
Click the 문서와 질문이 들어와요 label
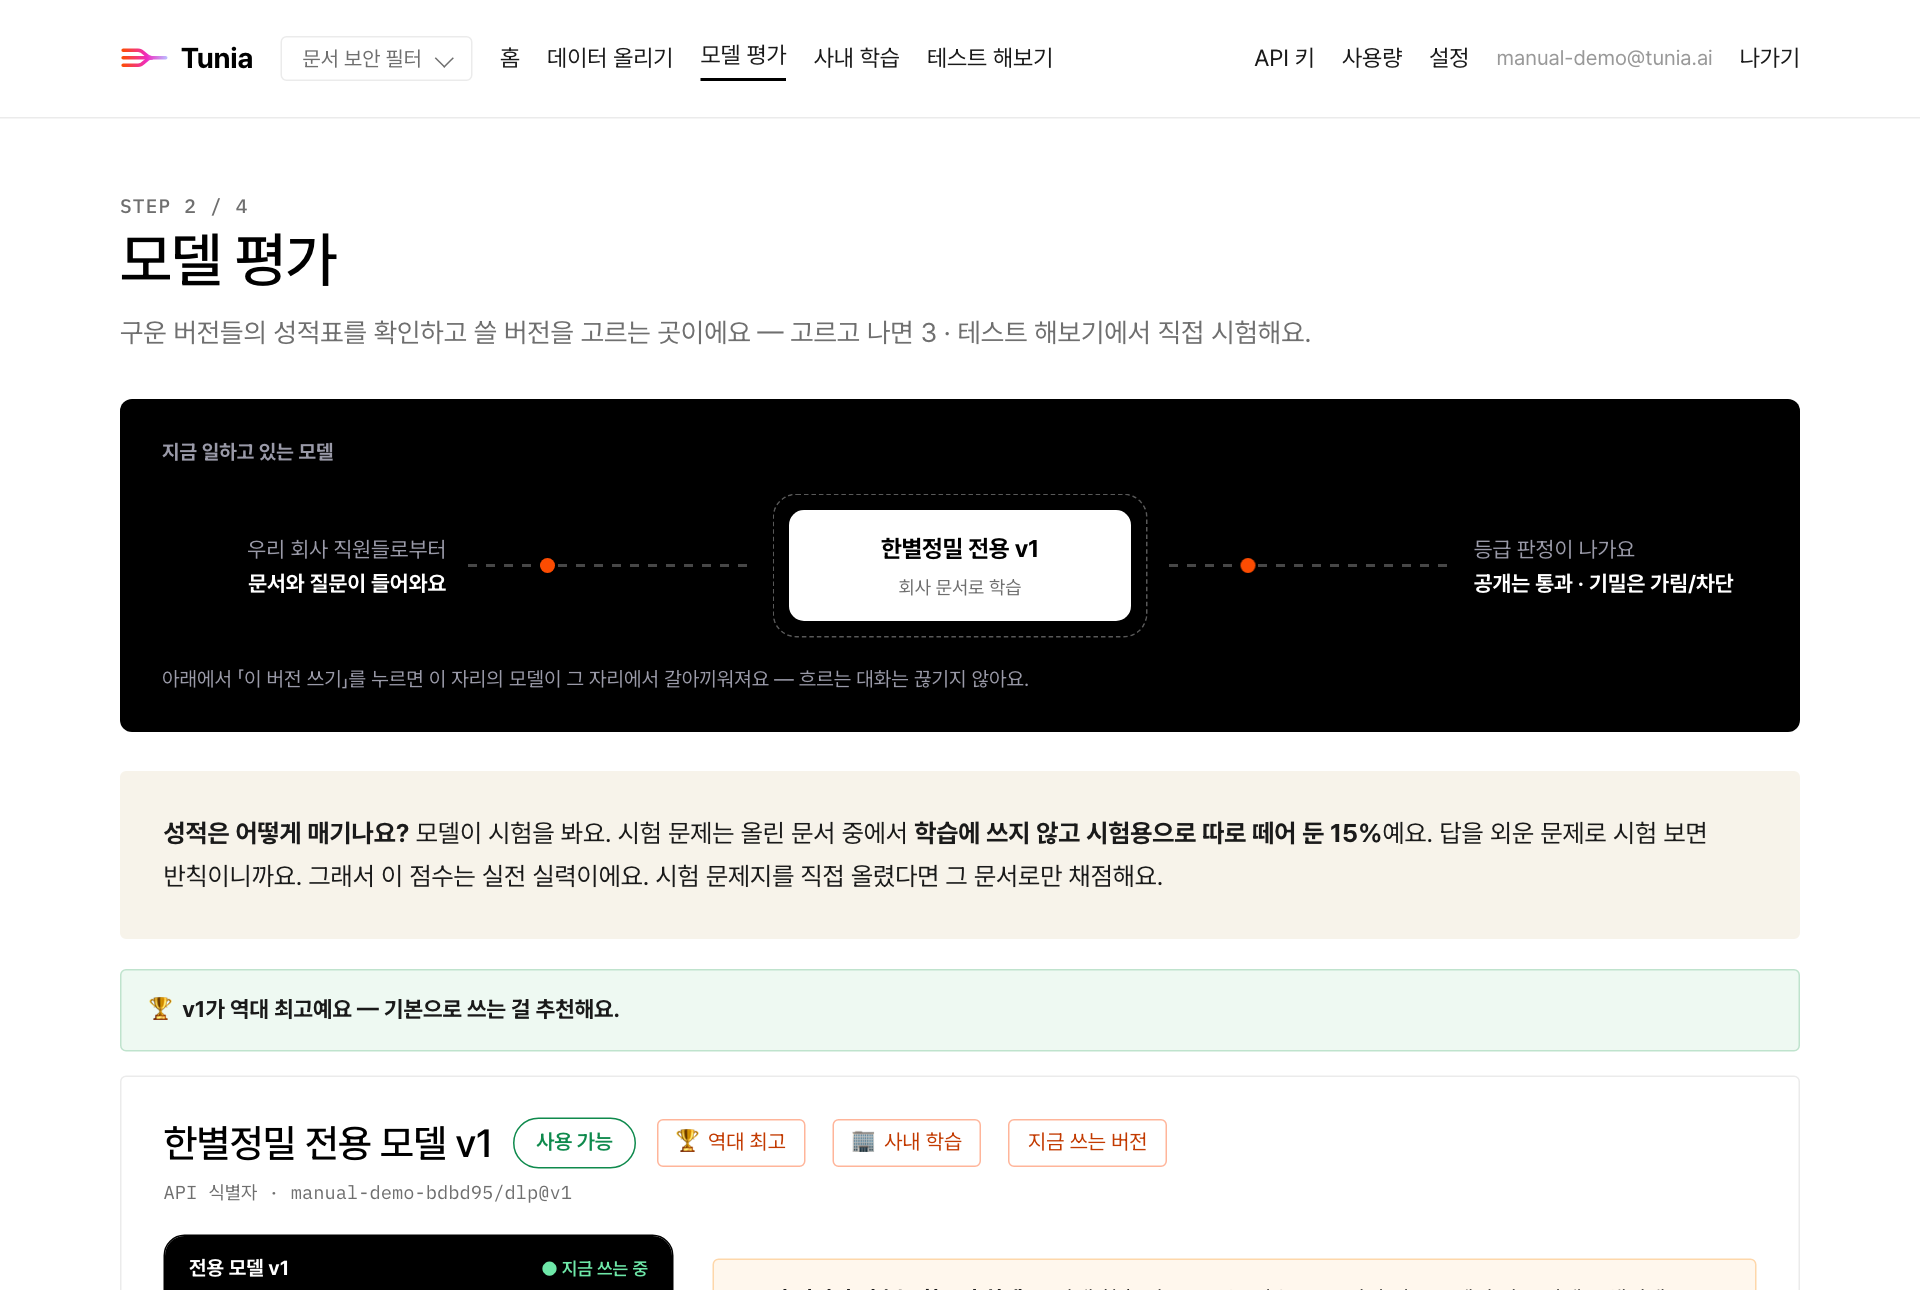tap(347, 583)
